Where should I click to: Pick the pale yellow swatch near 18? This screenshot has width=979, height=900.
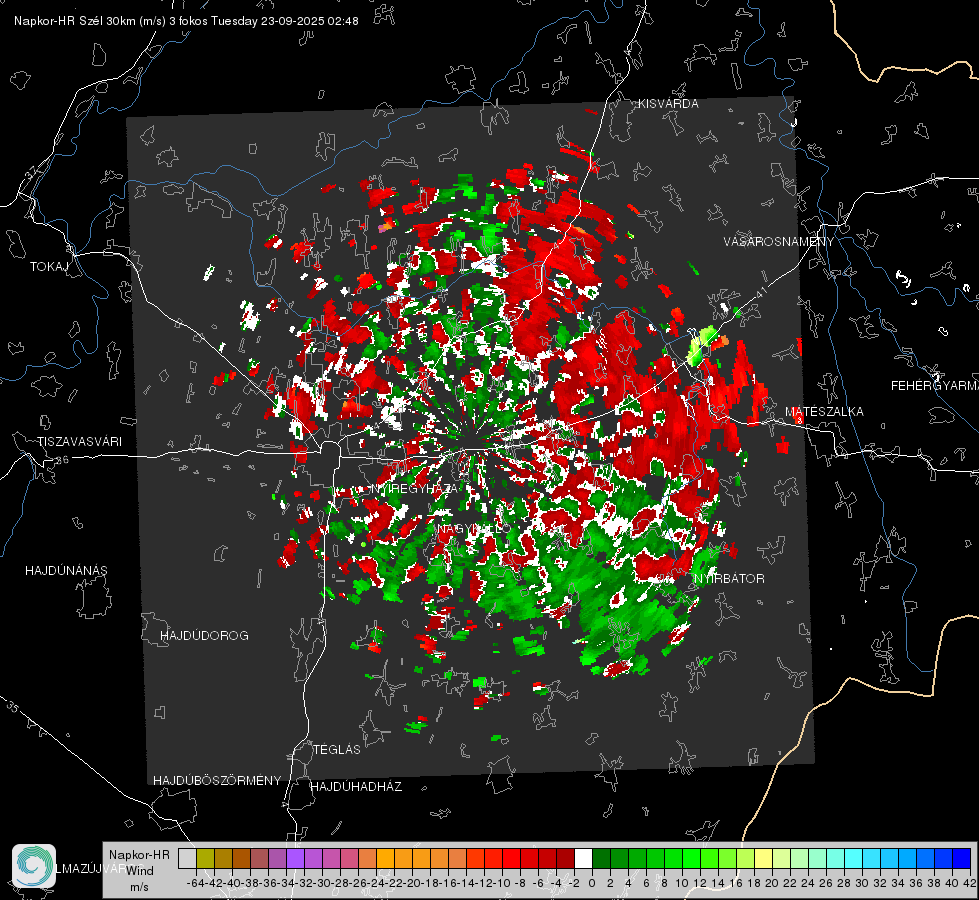click(x=763, y=858)
